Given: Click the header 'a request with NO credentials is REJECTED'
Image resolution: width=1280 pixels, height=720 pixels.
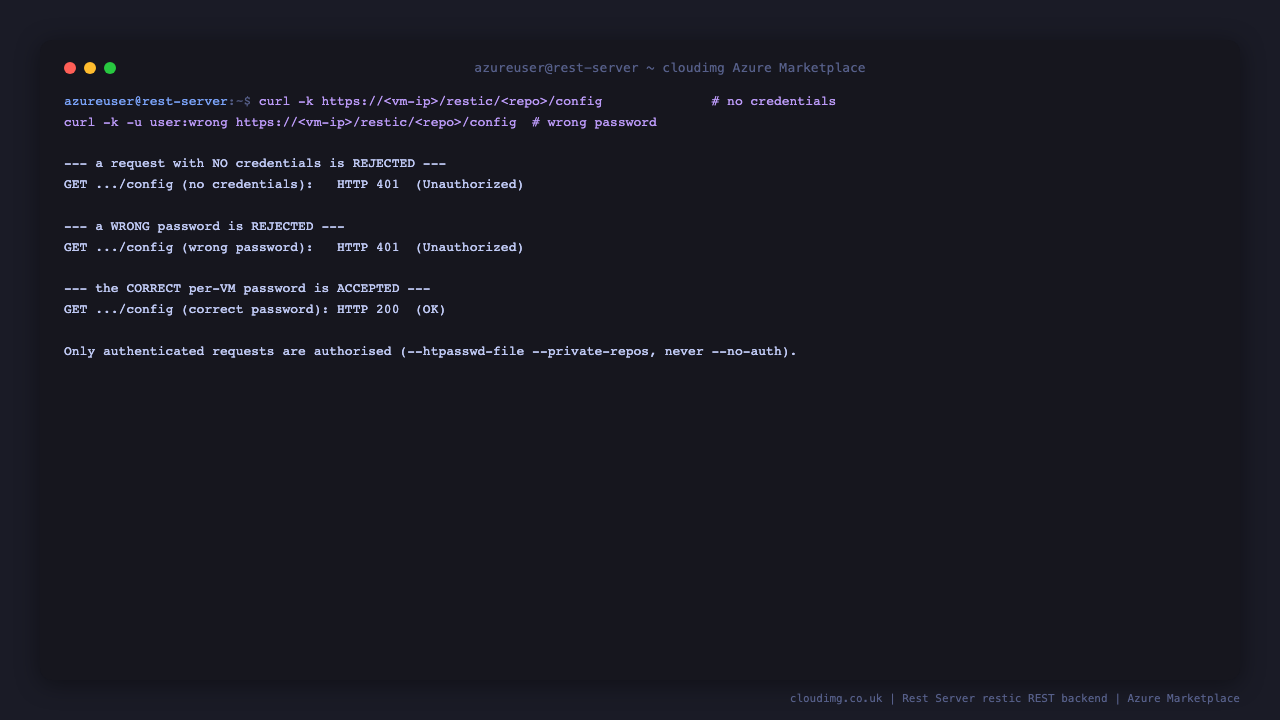Looking at the screenshot, I should (255, 164).
